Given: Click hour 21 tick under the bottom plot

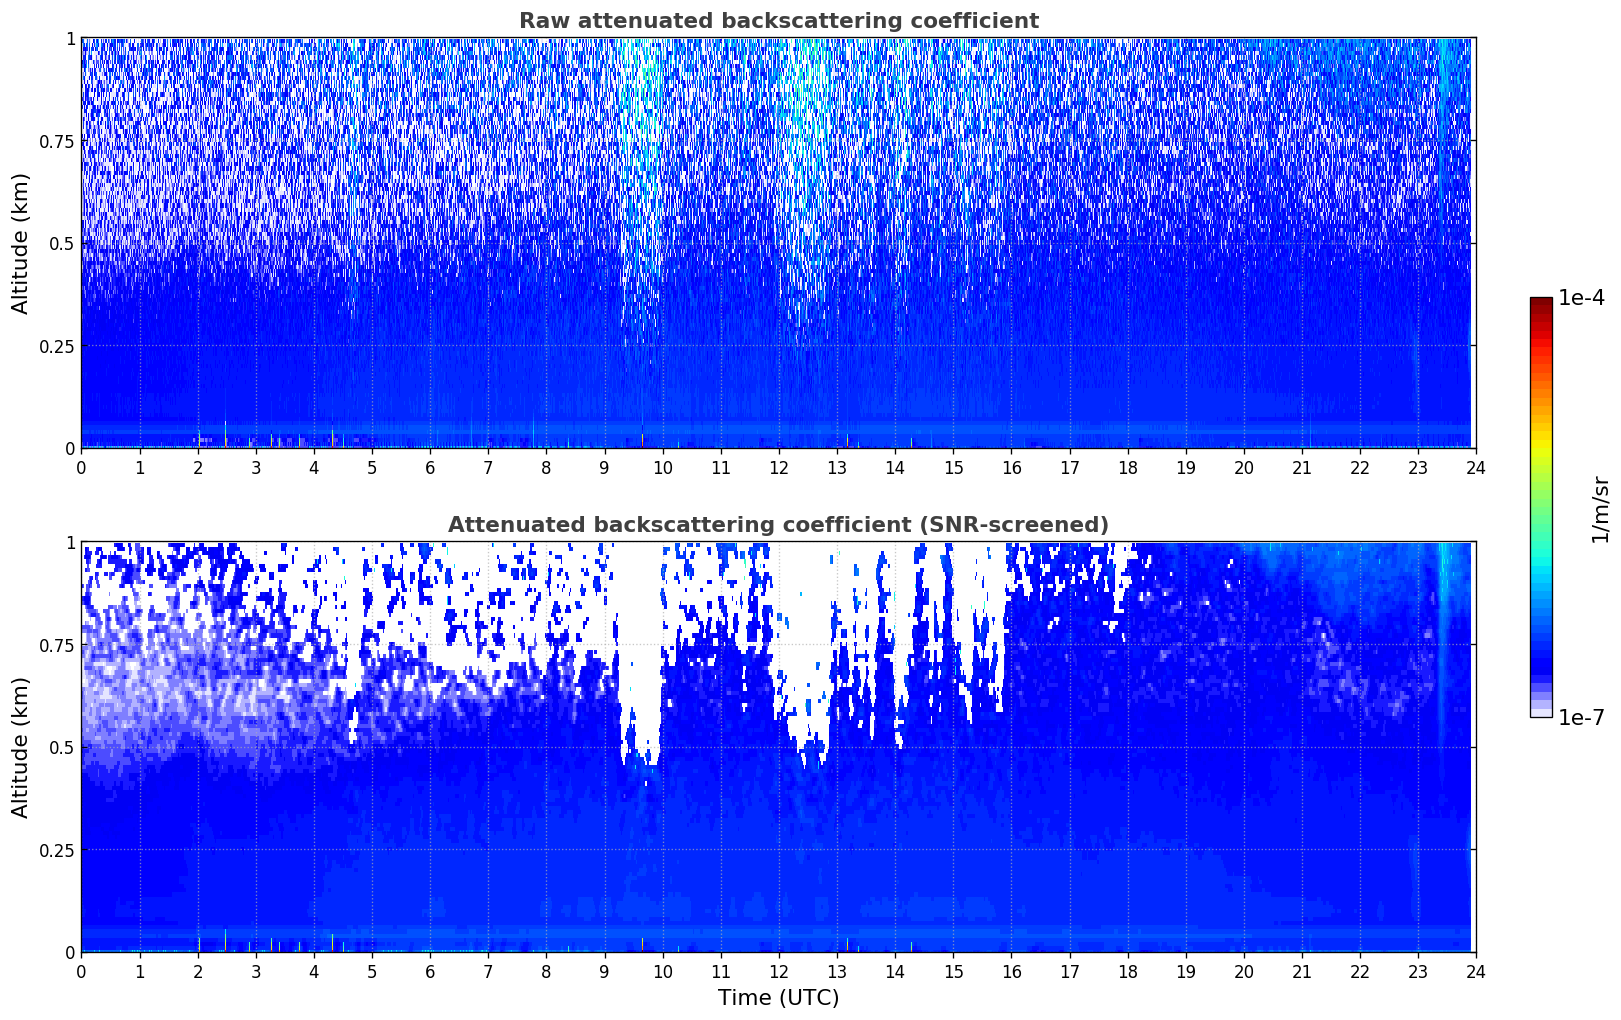Looking at the screenshot, I should tap(1301, 971).
